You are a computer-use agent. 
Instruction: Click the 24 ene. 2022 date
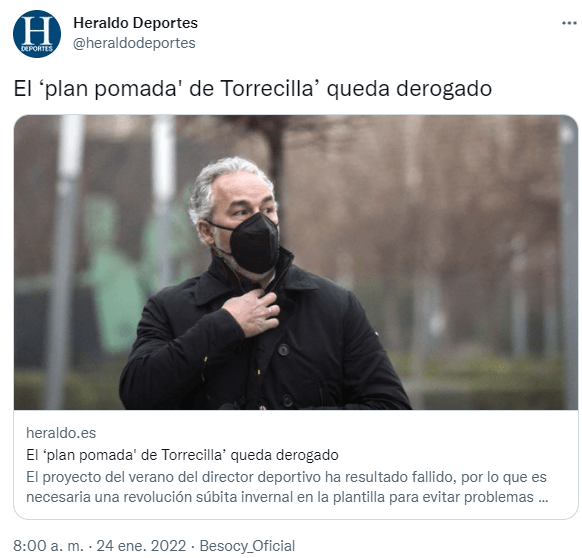(x=141, y=546)
